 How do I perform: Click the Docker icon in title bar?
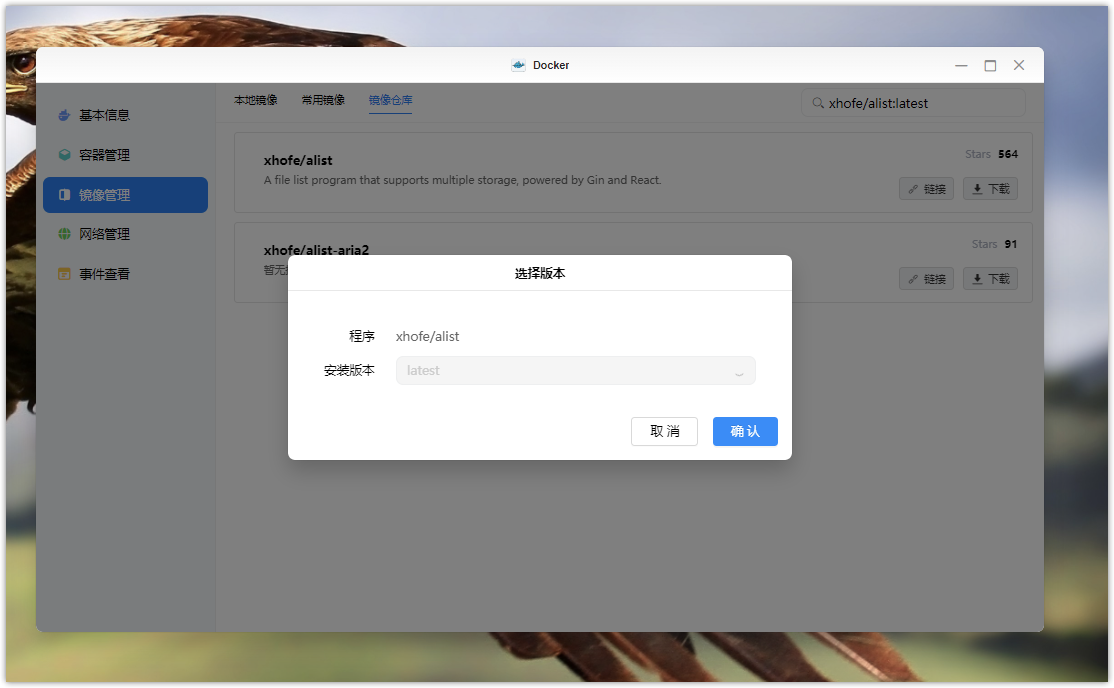point(519,65)
